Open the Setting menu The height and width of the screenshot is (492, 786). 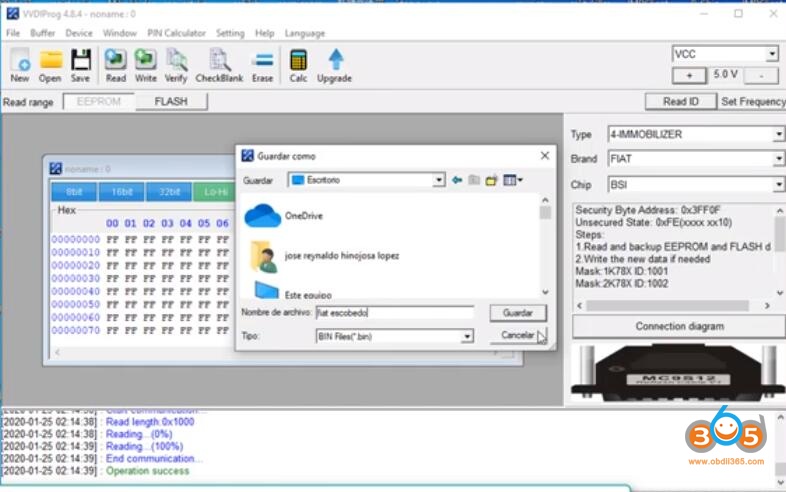point(230,33)
